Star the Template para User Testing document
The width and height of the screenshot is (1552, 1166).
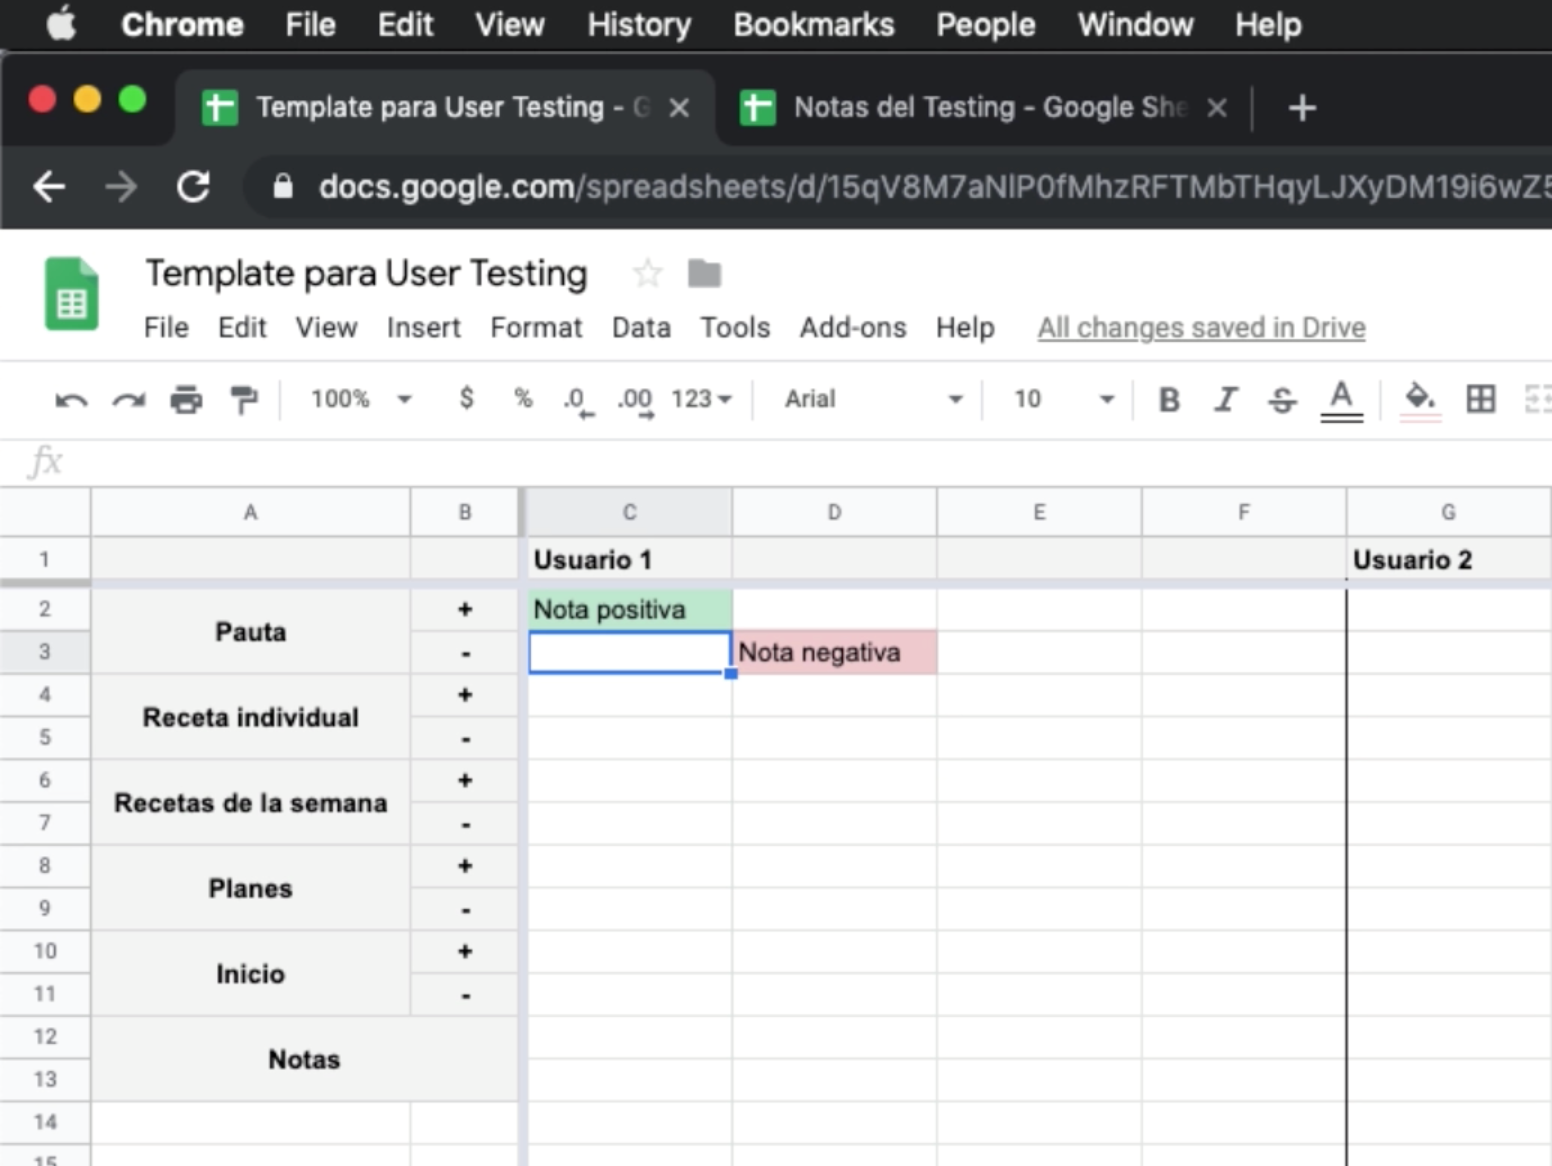pyautogui.click(x=648, y=273)
